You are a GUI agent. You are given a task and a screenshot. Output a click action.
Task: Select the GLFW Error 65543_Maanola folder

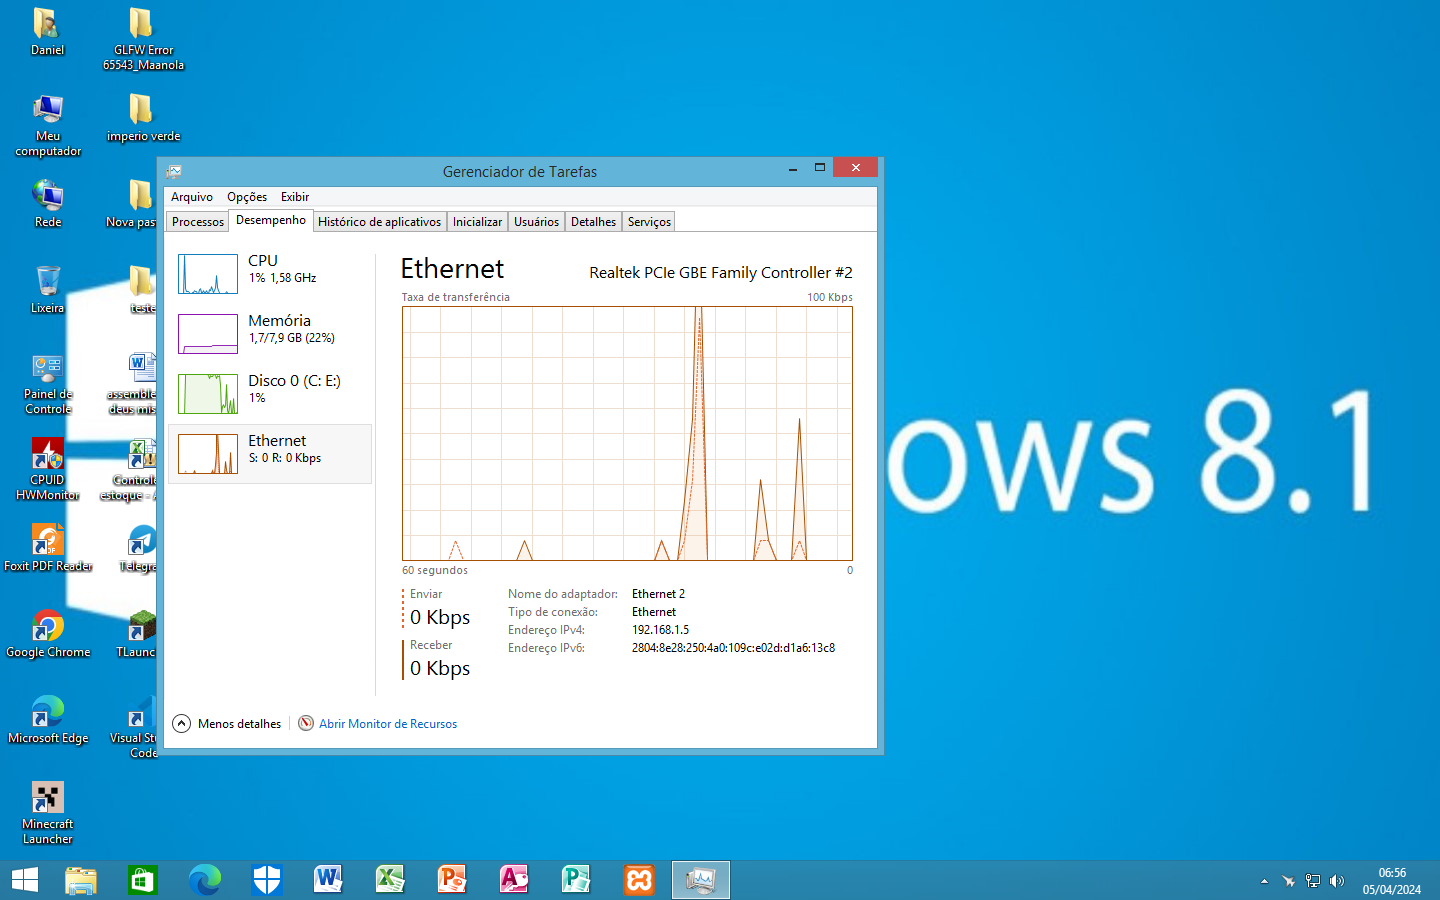point(143,39)
